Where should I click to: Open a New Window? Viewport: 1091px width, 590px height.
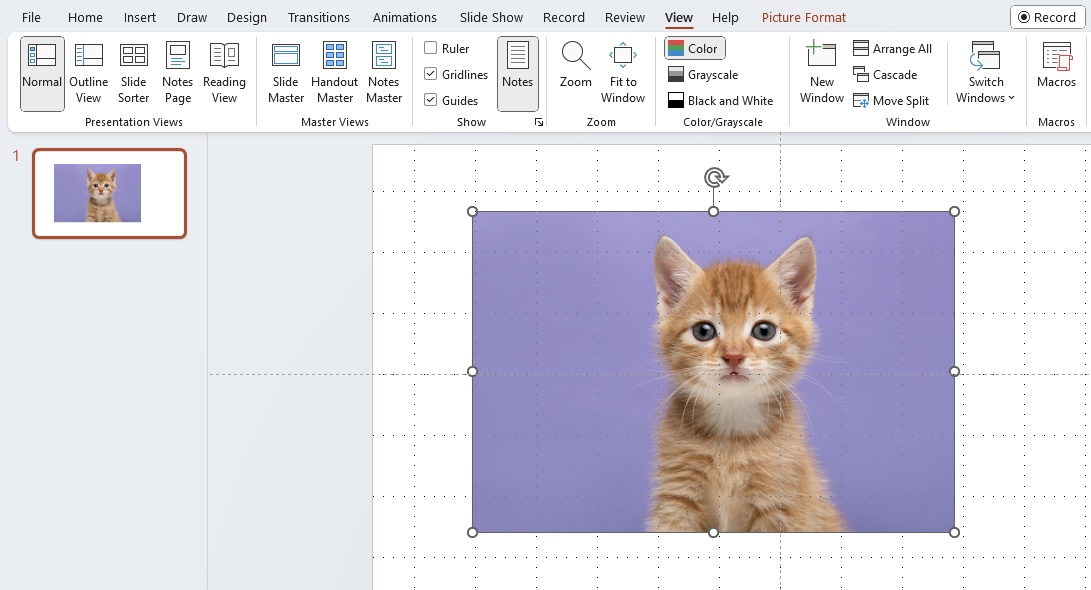click(822, 74)
